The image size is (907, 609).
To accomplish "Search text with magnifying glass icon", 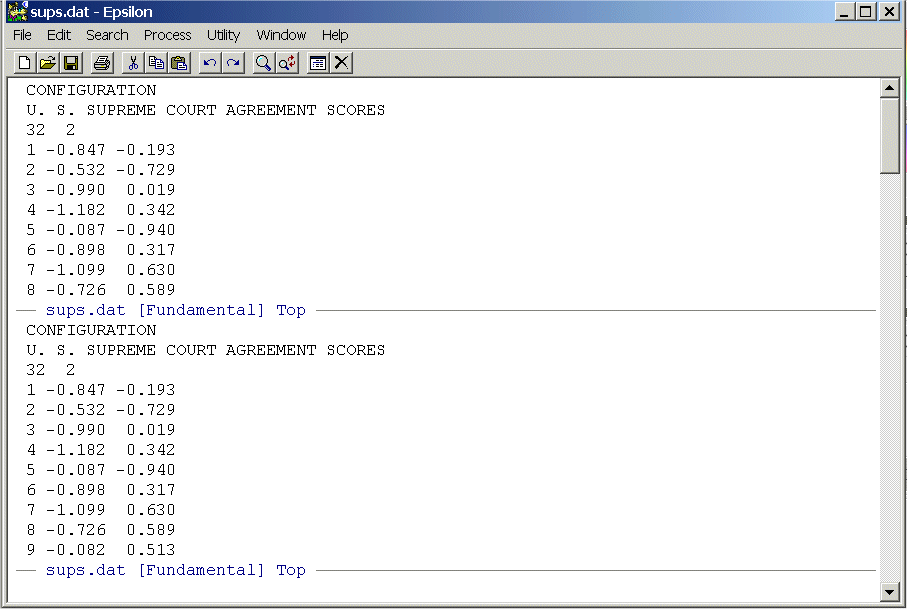I will 263,63.
